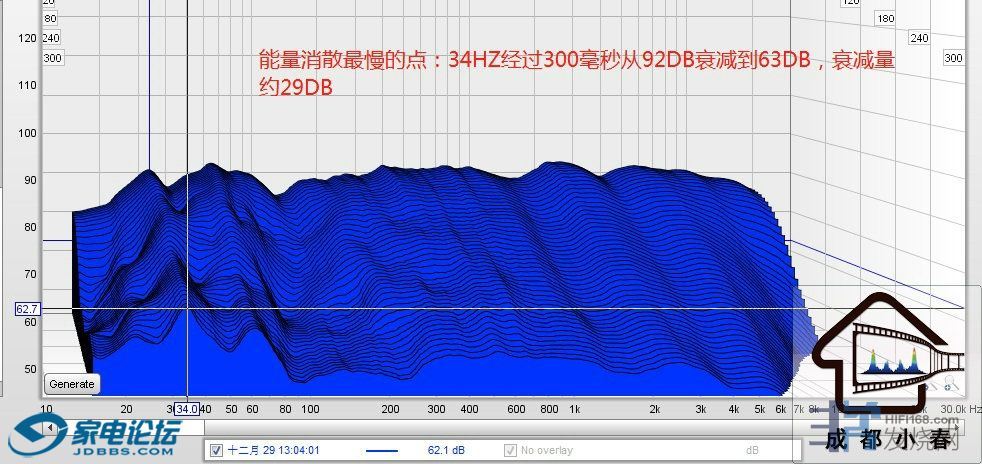Toggle the 十二月 29 13:04:01 trace checkbox

point(217,451)
